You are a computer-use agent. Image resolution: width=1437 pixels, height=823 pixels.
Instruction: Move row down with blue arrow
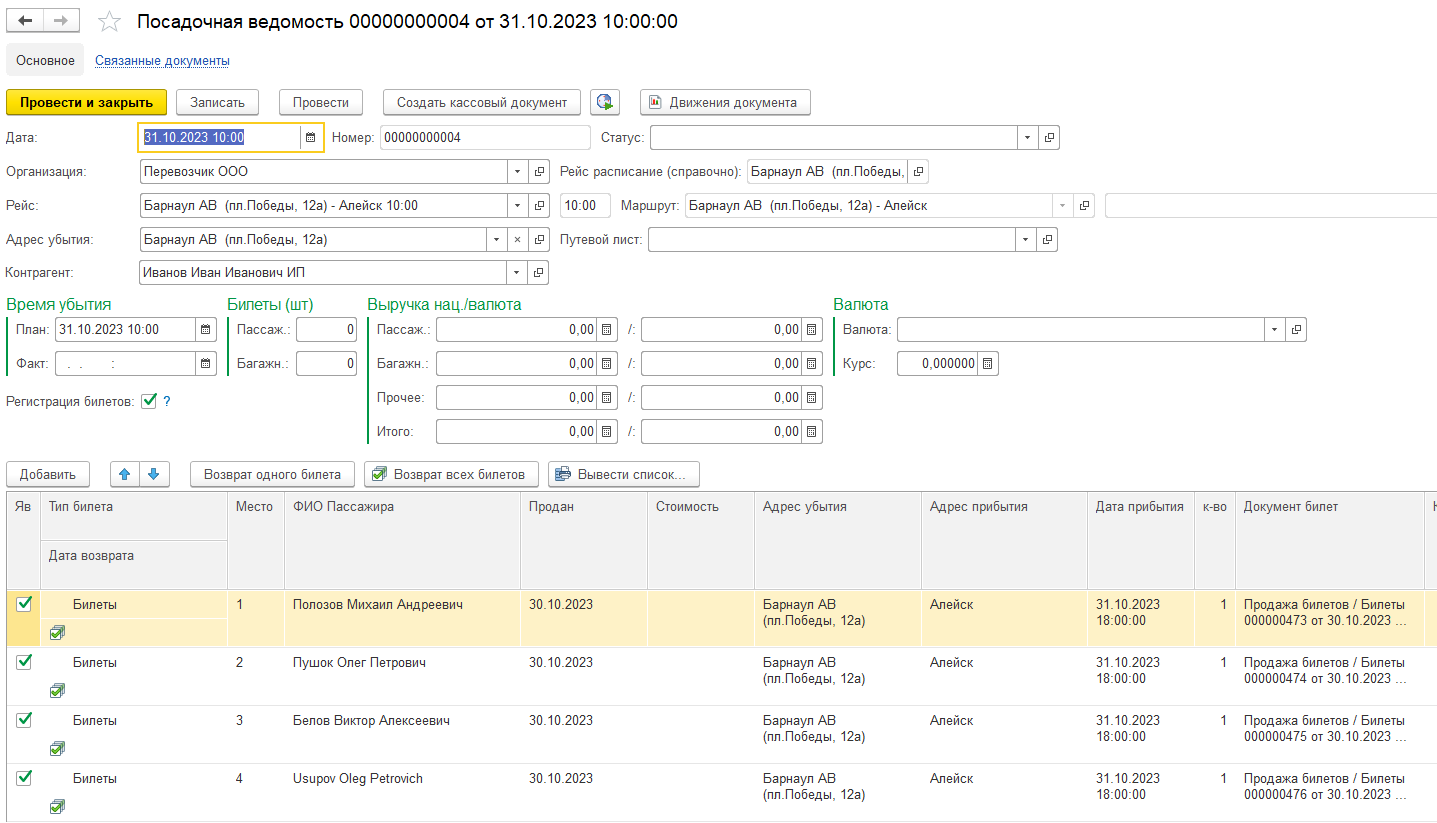[x=155, y=474]
